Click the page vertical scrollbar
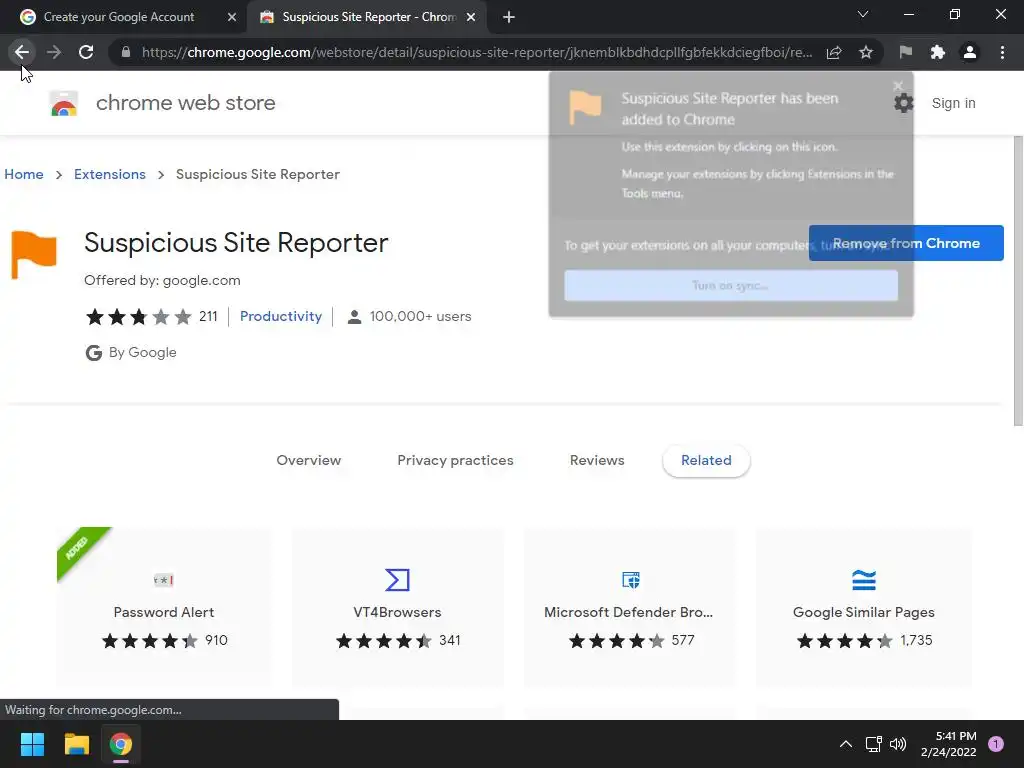Viewport: 1024px width, 768px height. (1018, 281)
